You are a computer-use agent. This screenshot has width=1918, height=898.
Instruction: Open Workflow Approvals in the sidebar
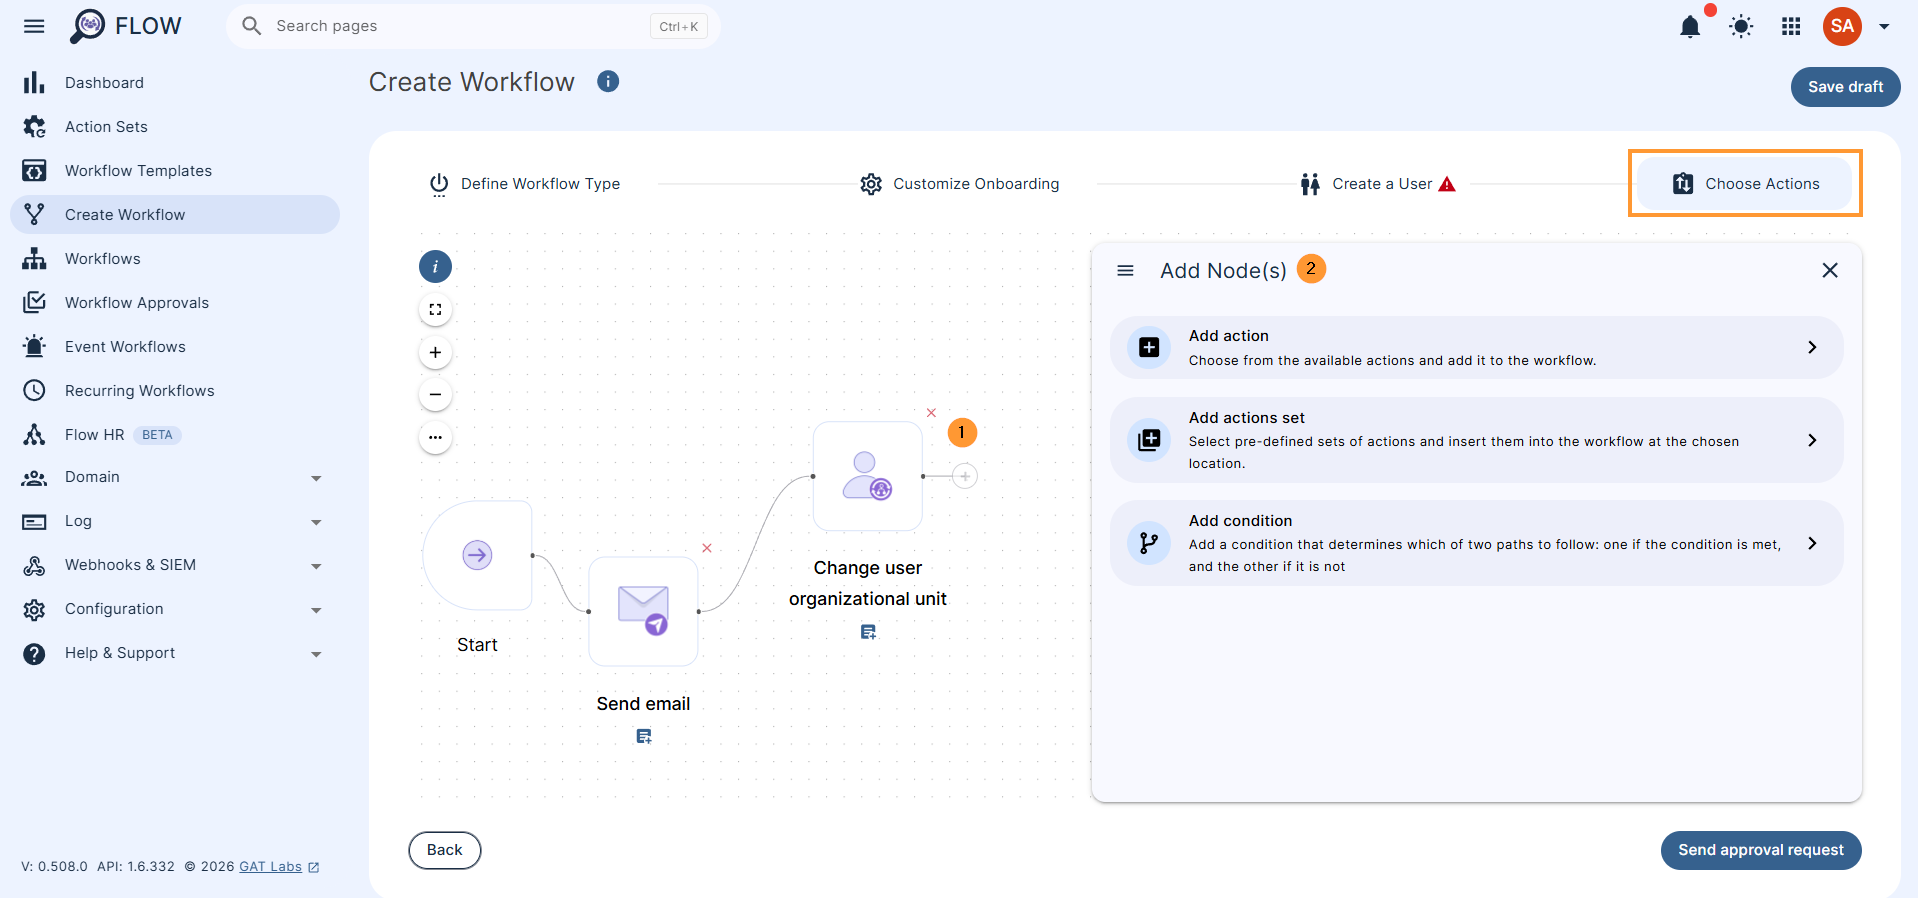point(175,303)
